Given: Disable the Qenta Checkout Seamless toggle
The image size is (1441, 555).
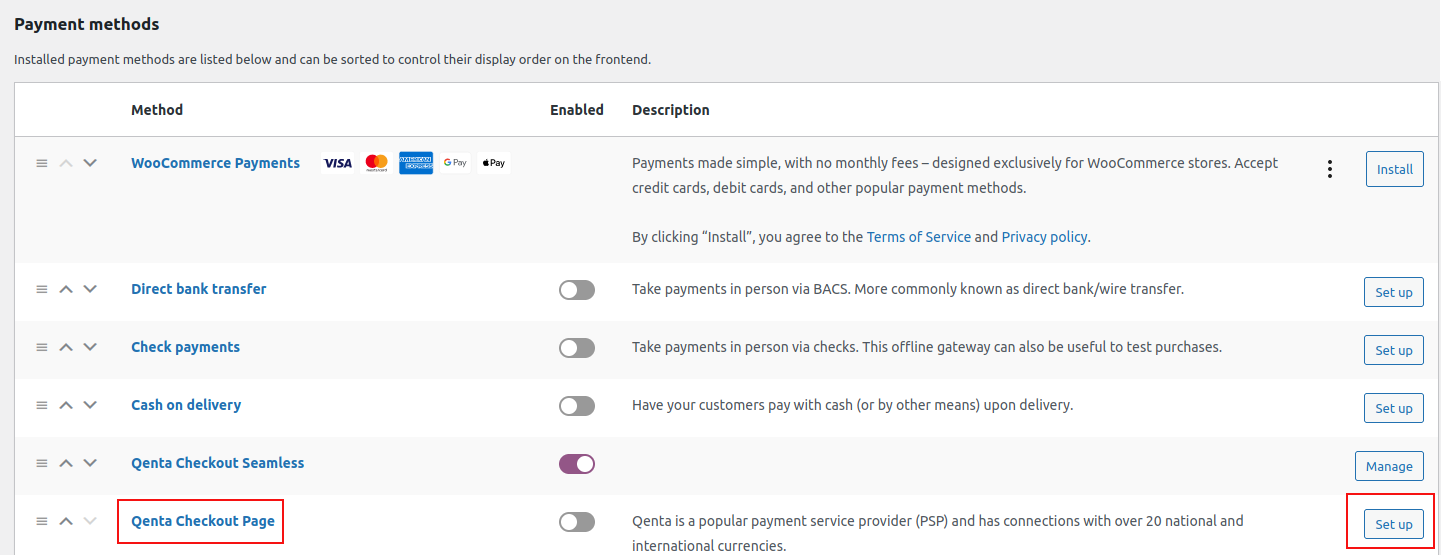Looking at the screenshot, I should point(577,464).
